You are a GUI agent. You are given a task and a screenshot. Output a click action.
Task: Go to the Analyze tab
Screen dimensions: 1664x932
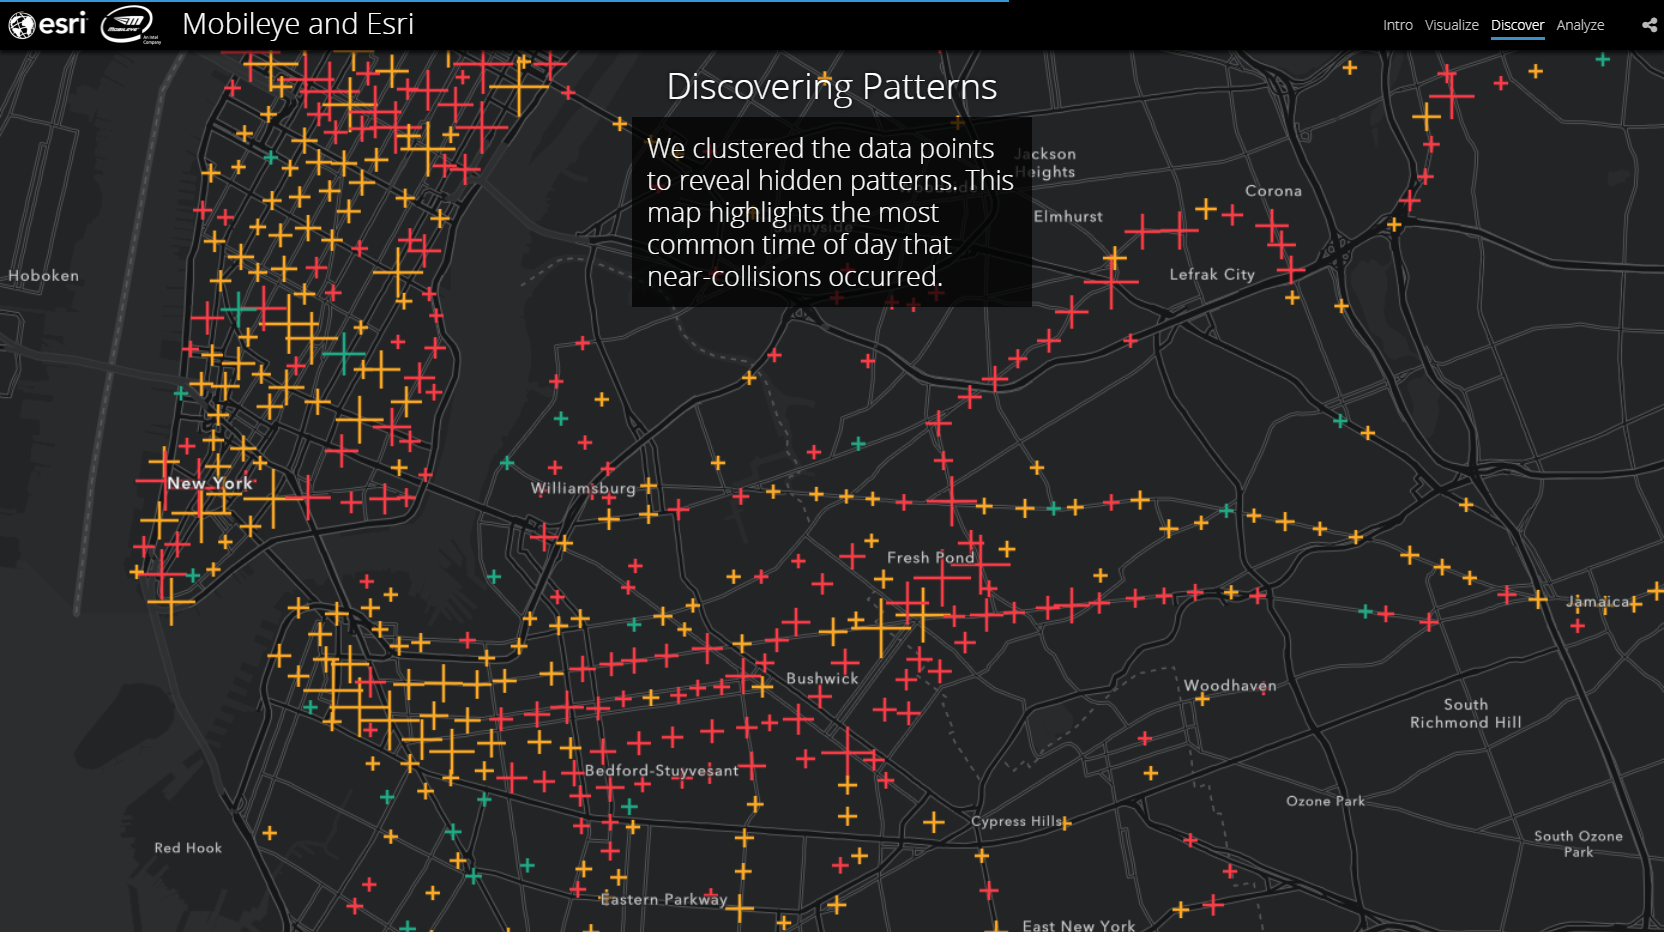(x=1580, y=25)
